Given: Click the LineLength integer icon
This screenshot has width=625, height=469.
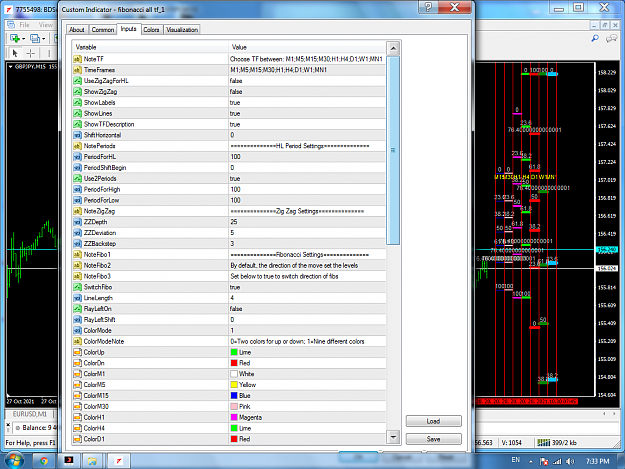Looking at the screenshot, I should click(77, 298).
